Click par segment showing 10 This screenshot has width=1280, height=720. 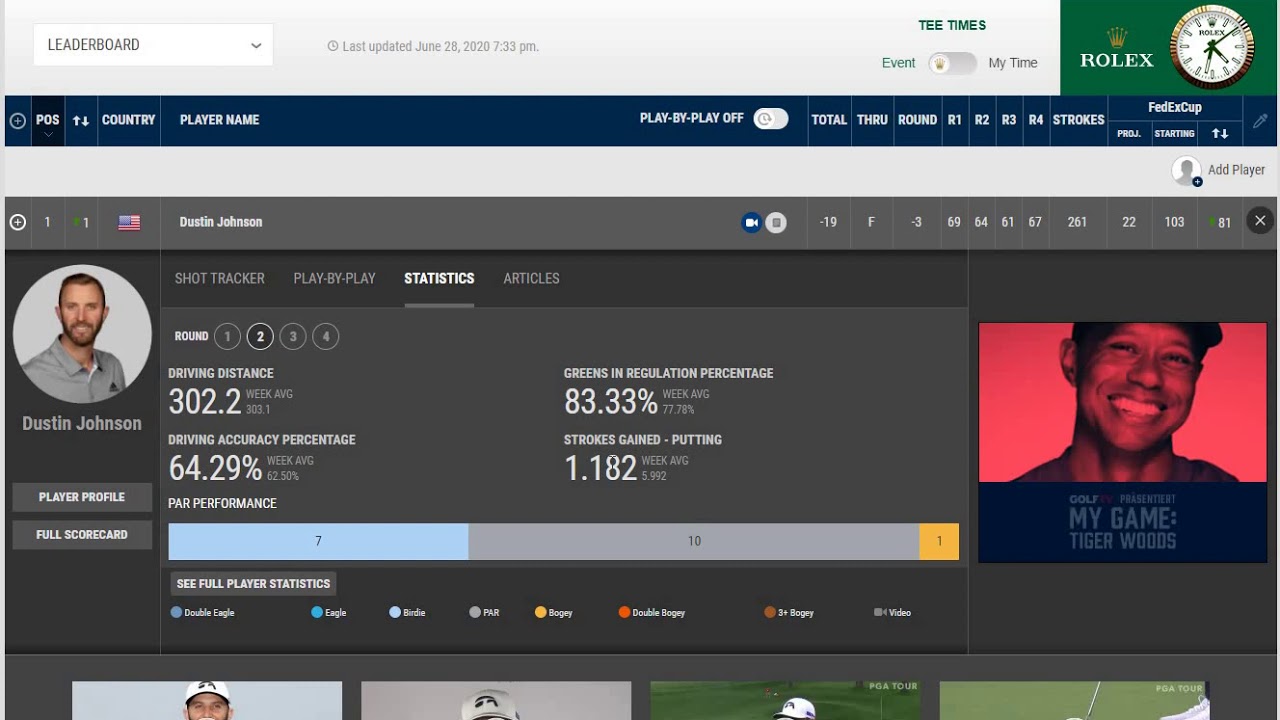pos(694,541)
